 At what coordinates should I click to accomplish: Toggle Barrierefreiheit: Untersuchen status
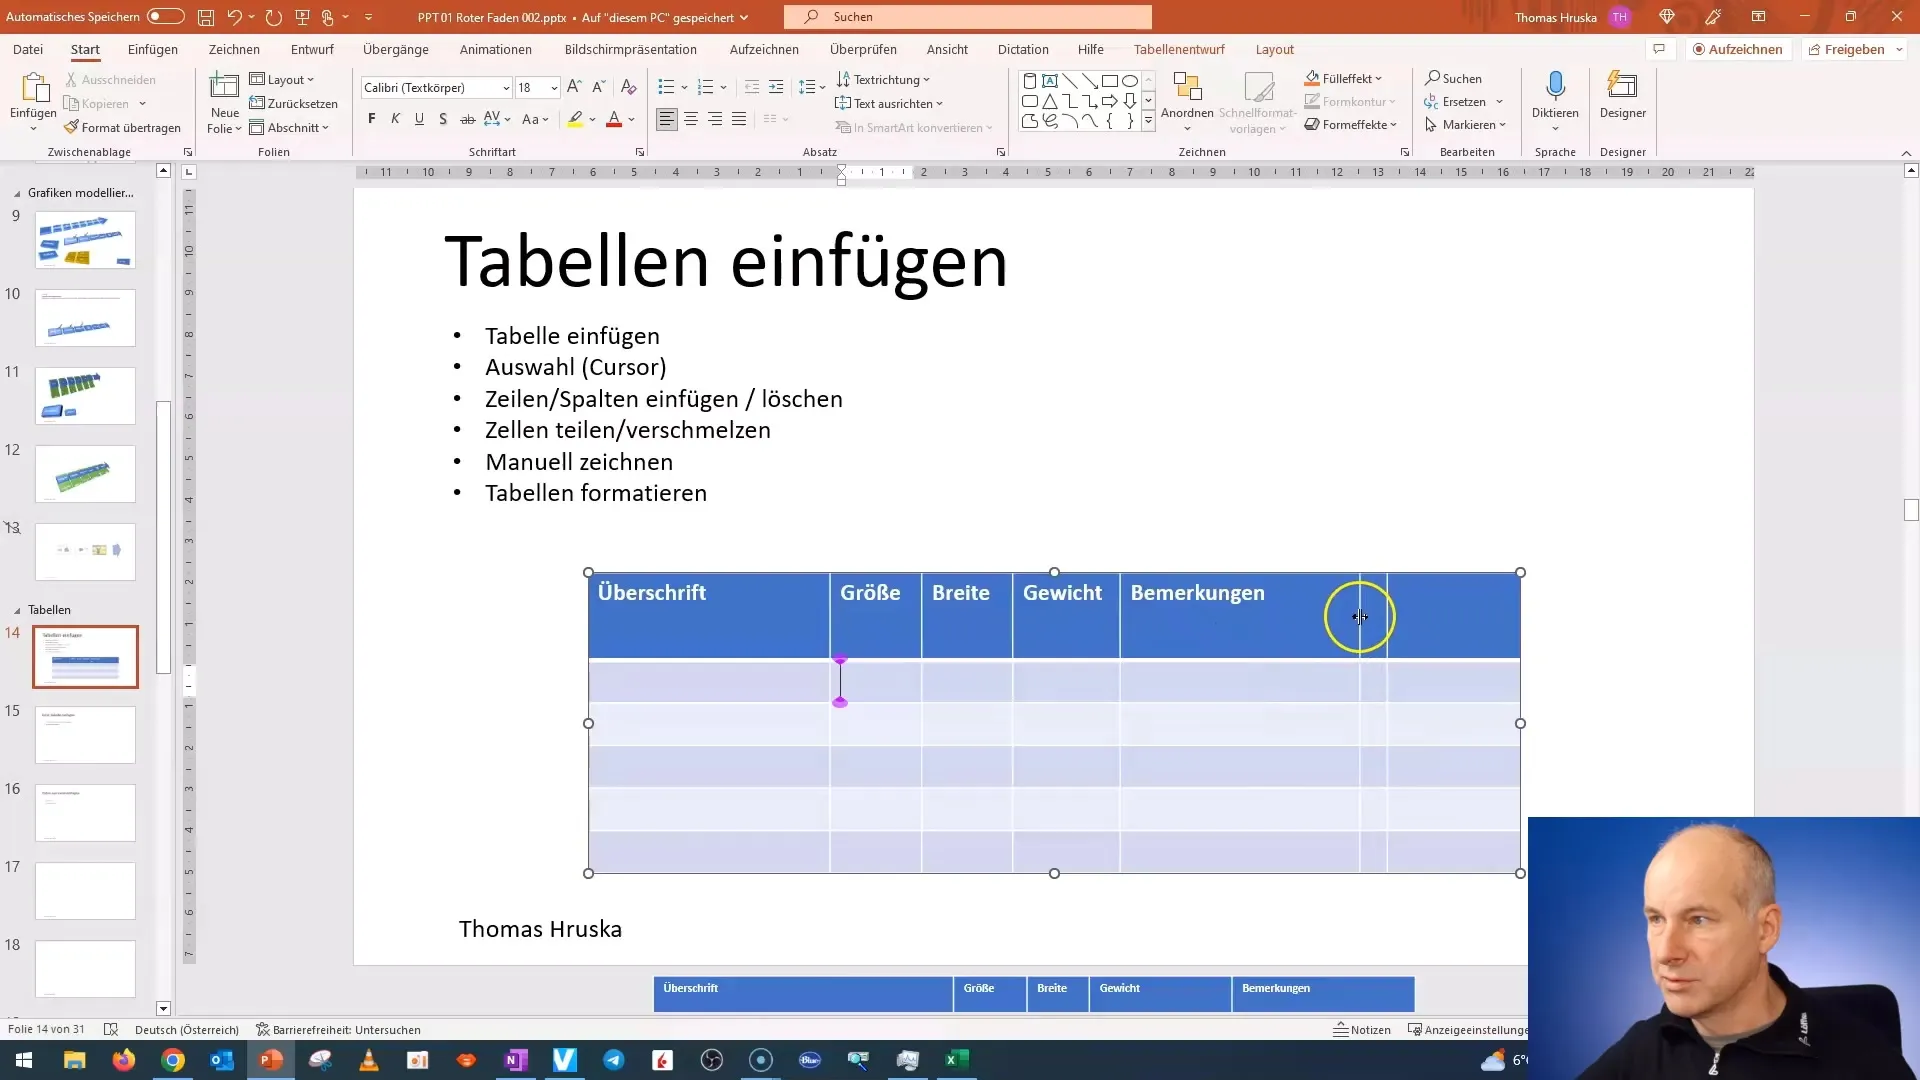(340, 1030)
